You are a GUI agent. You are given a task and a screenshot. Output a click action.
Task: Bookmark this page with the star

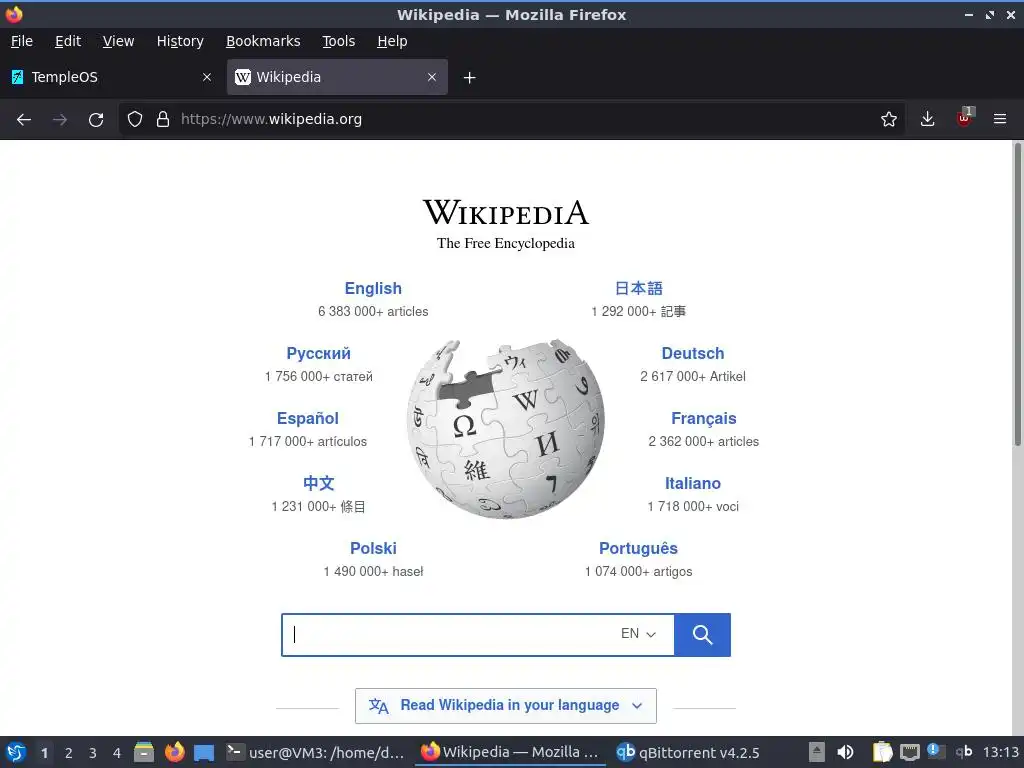888,119
